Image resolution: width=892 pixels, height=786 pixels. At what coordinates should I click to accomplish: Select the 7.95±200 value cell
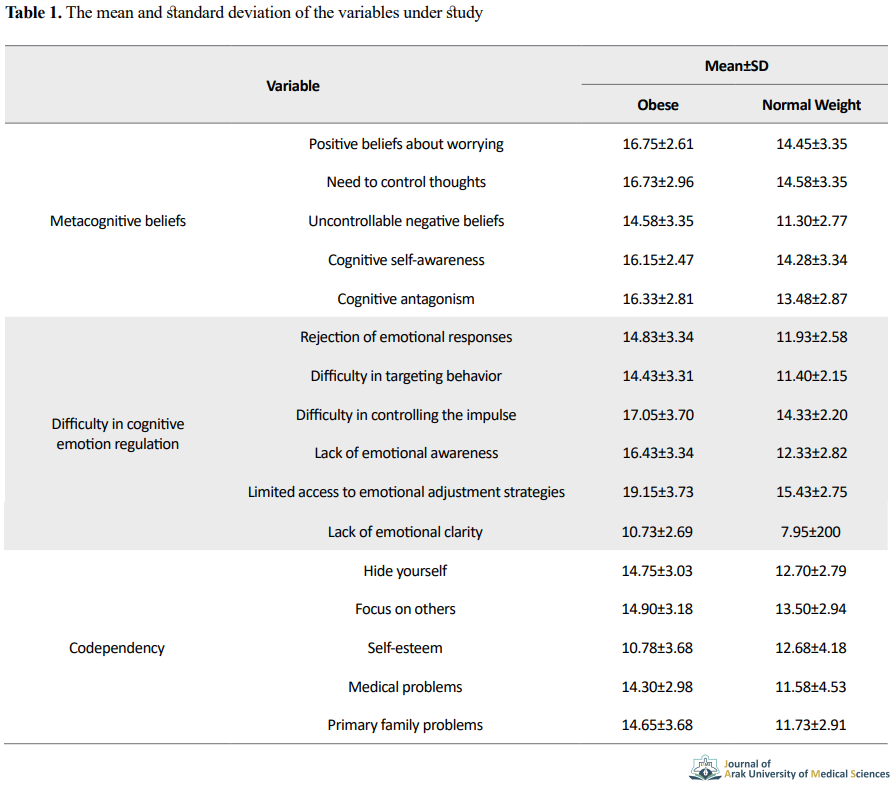tap(811, 532)
